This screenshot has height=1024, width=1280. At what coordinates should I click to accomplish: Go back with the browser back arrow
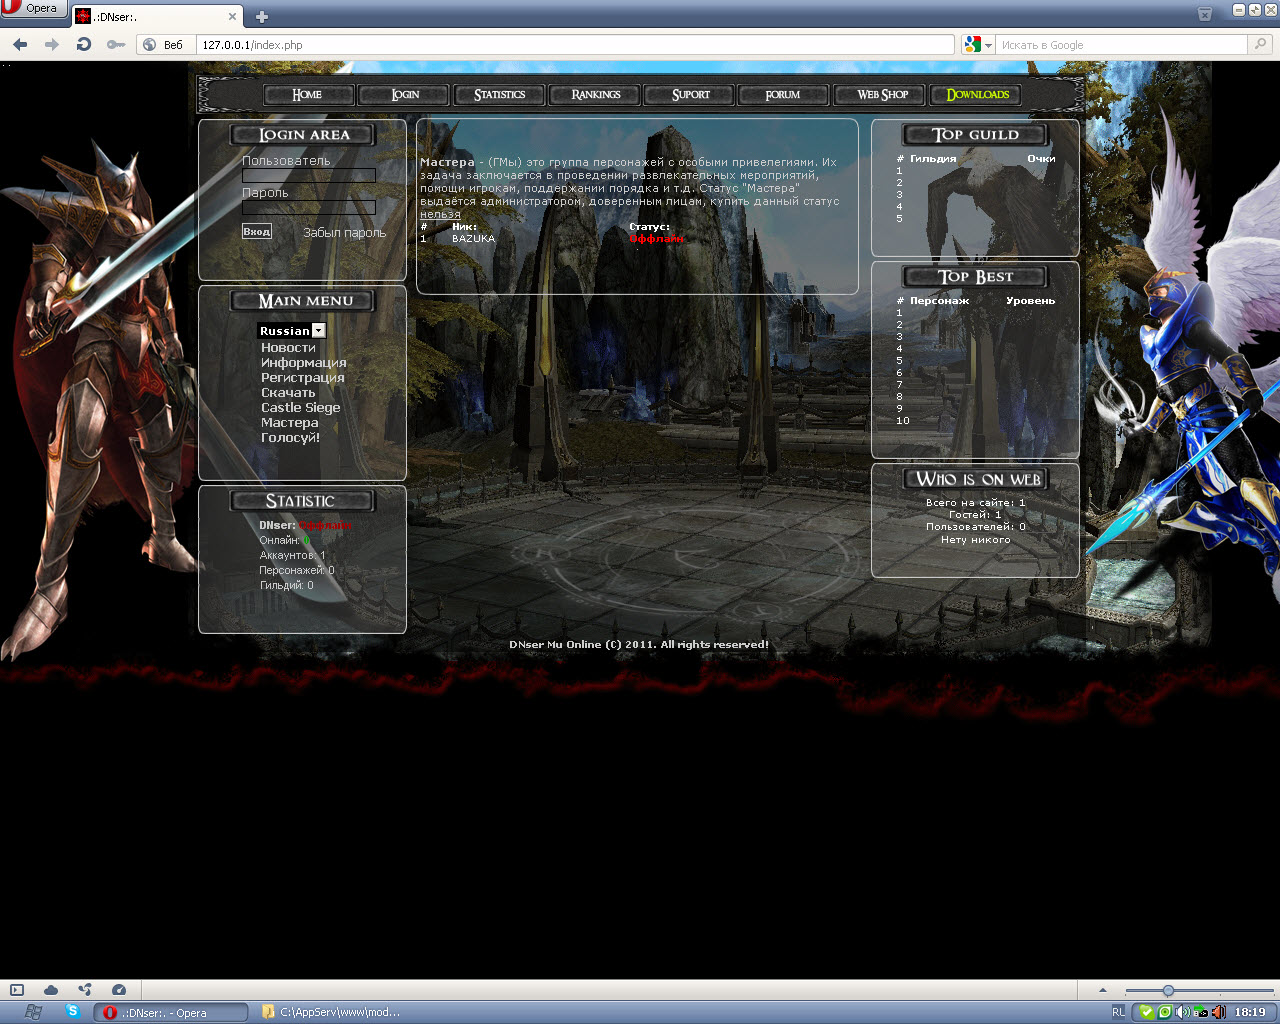20,44
